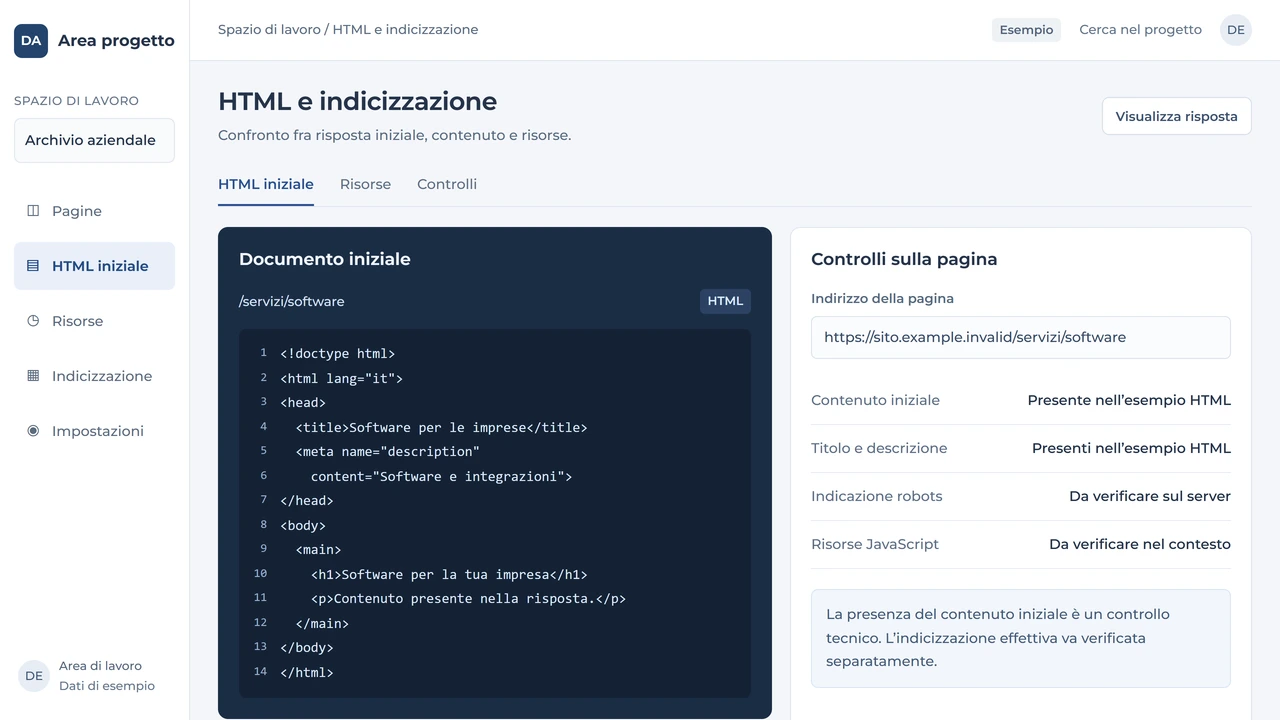The height and width of the screenshot is (720, 1280).
Task: Click the title tag code line
Action: 441,427
